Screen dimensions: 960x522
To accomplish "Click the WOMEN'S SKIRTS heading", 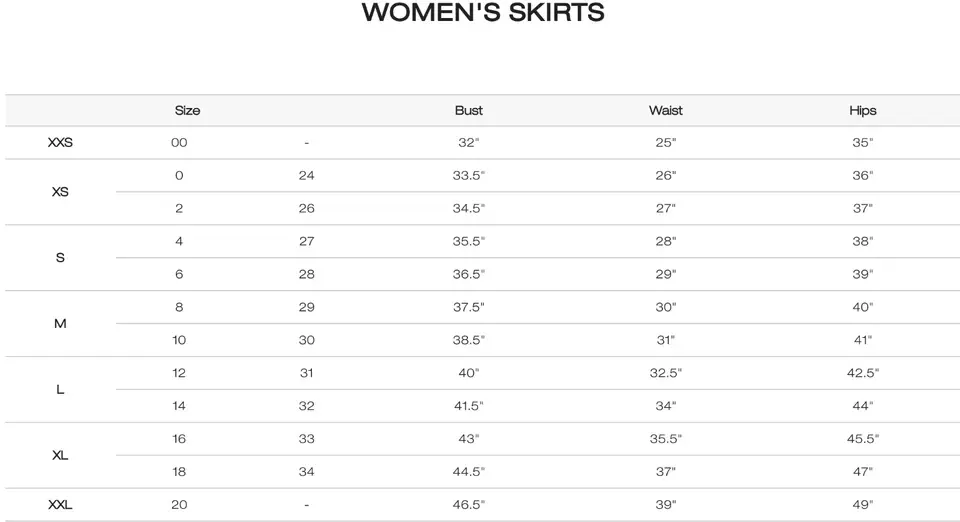I will click(483, 12).
